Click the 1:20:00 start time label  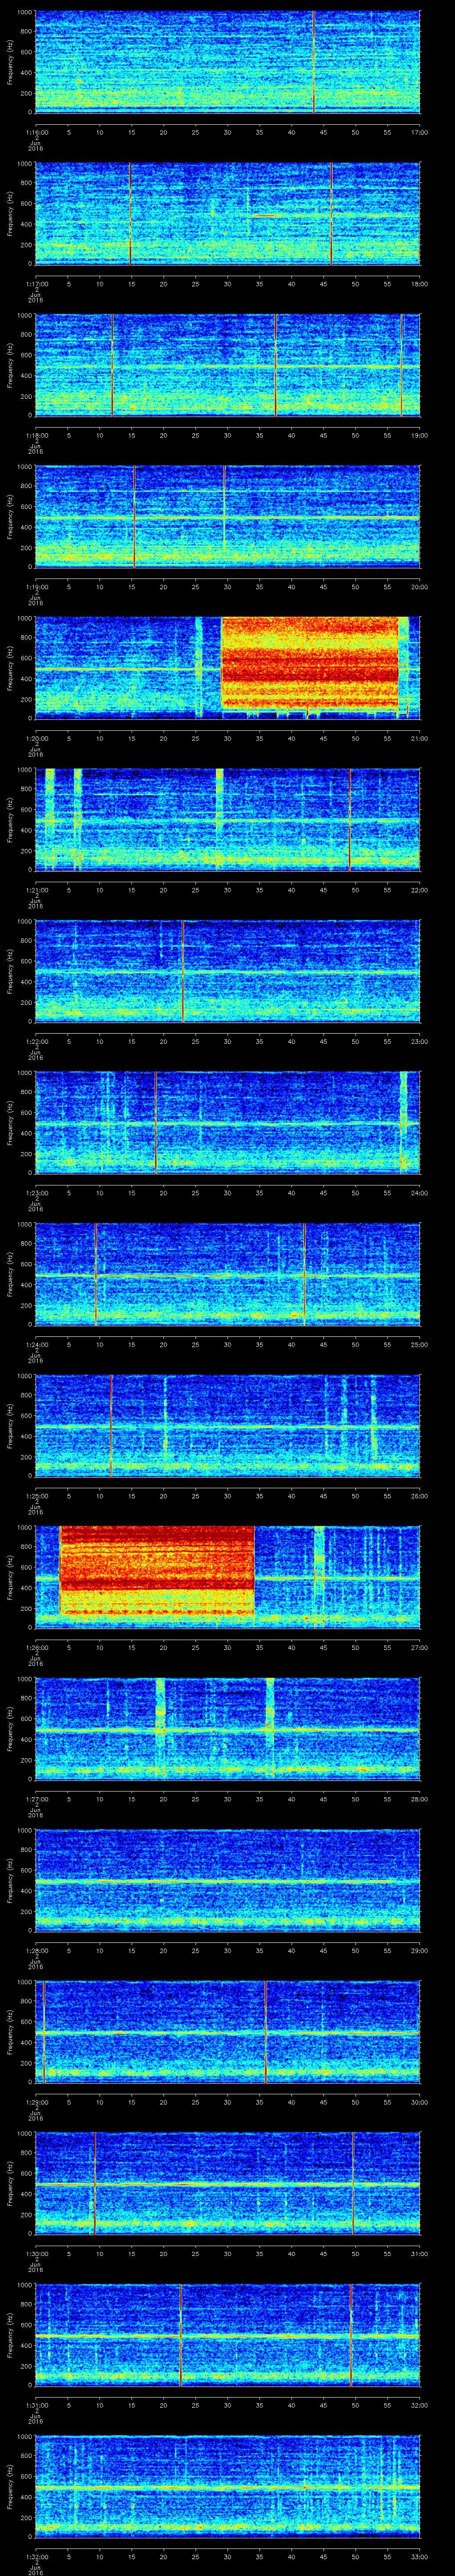point(36,738)
